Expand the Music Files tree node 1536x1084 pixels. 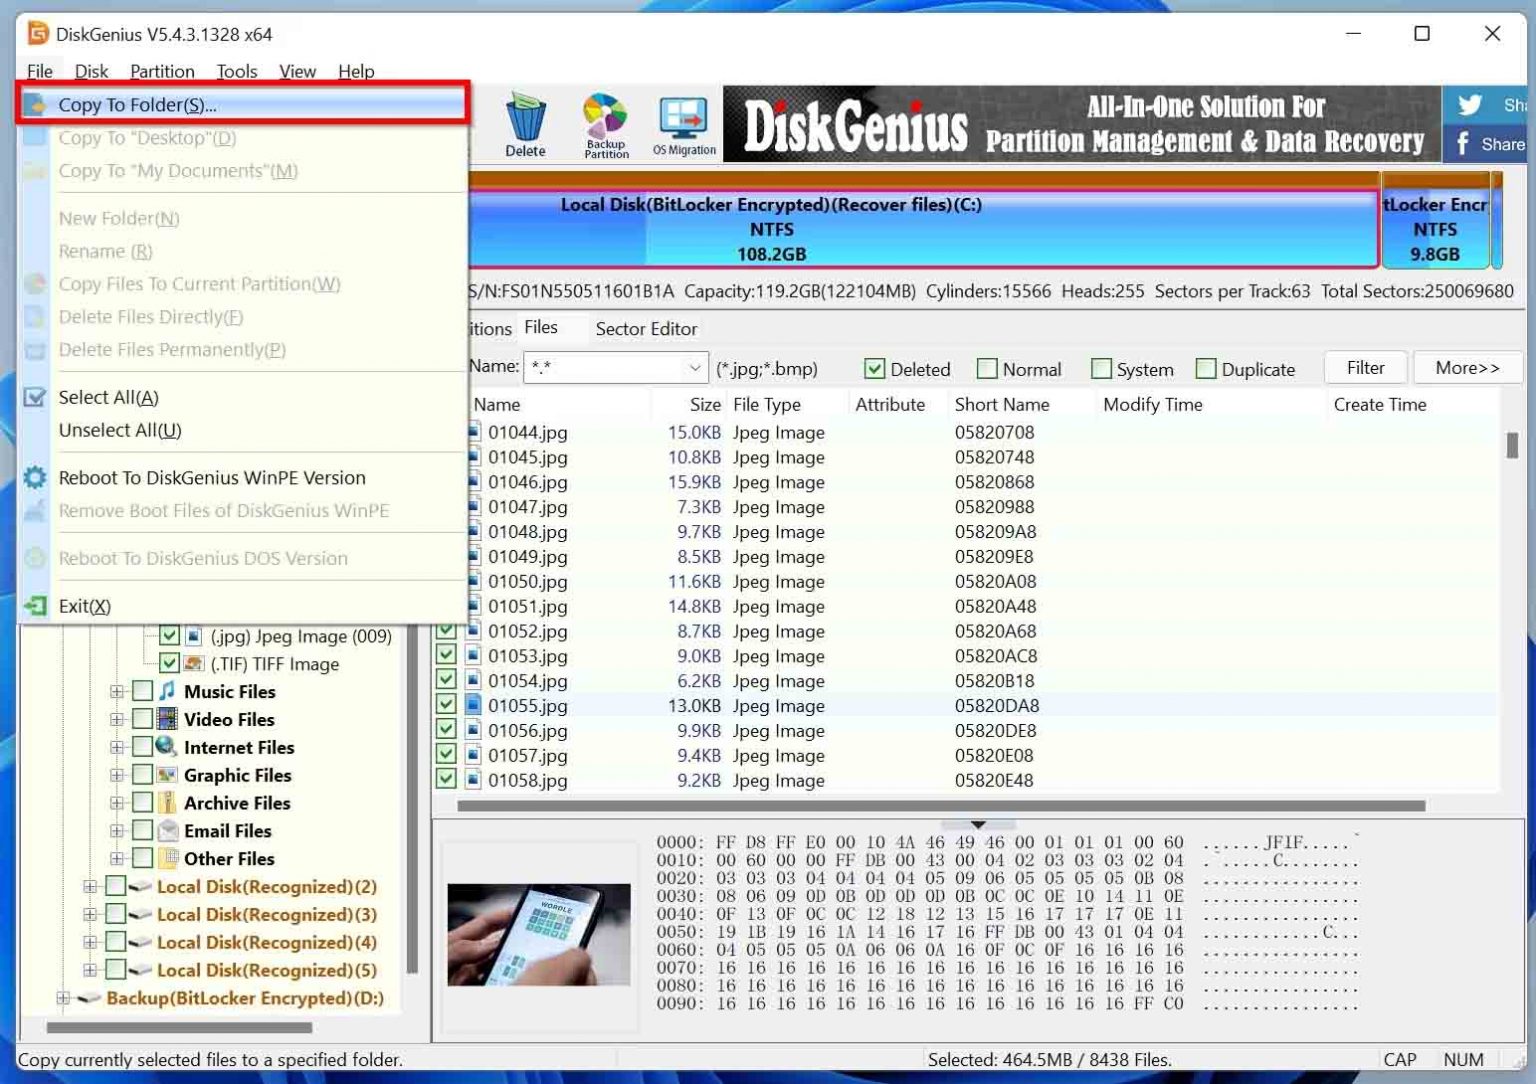117,690
